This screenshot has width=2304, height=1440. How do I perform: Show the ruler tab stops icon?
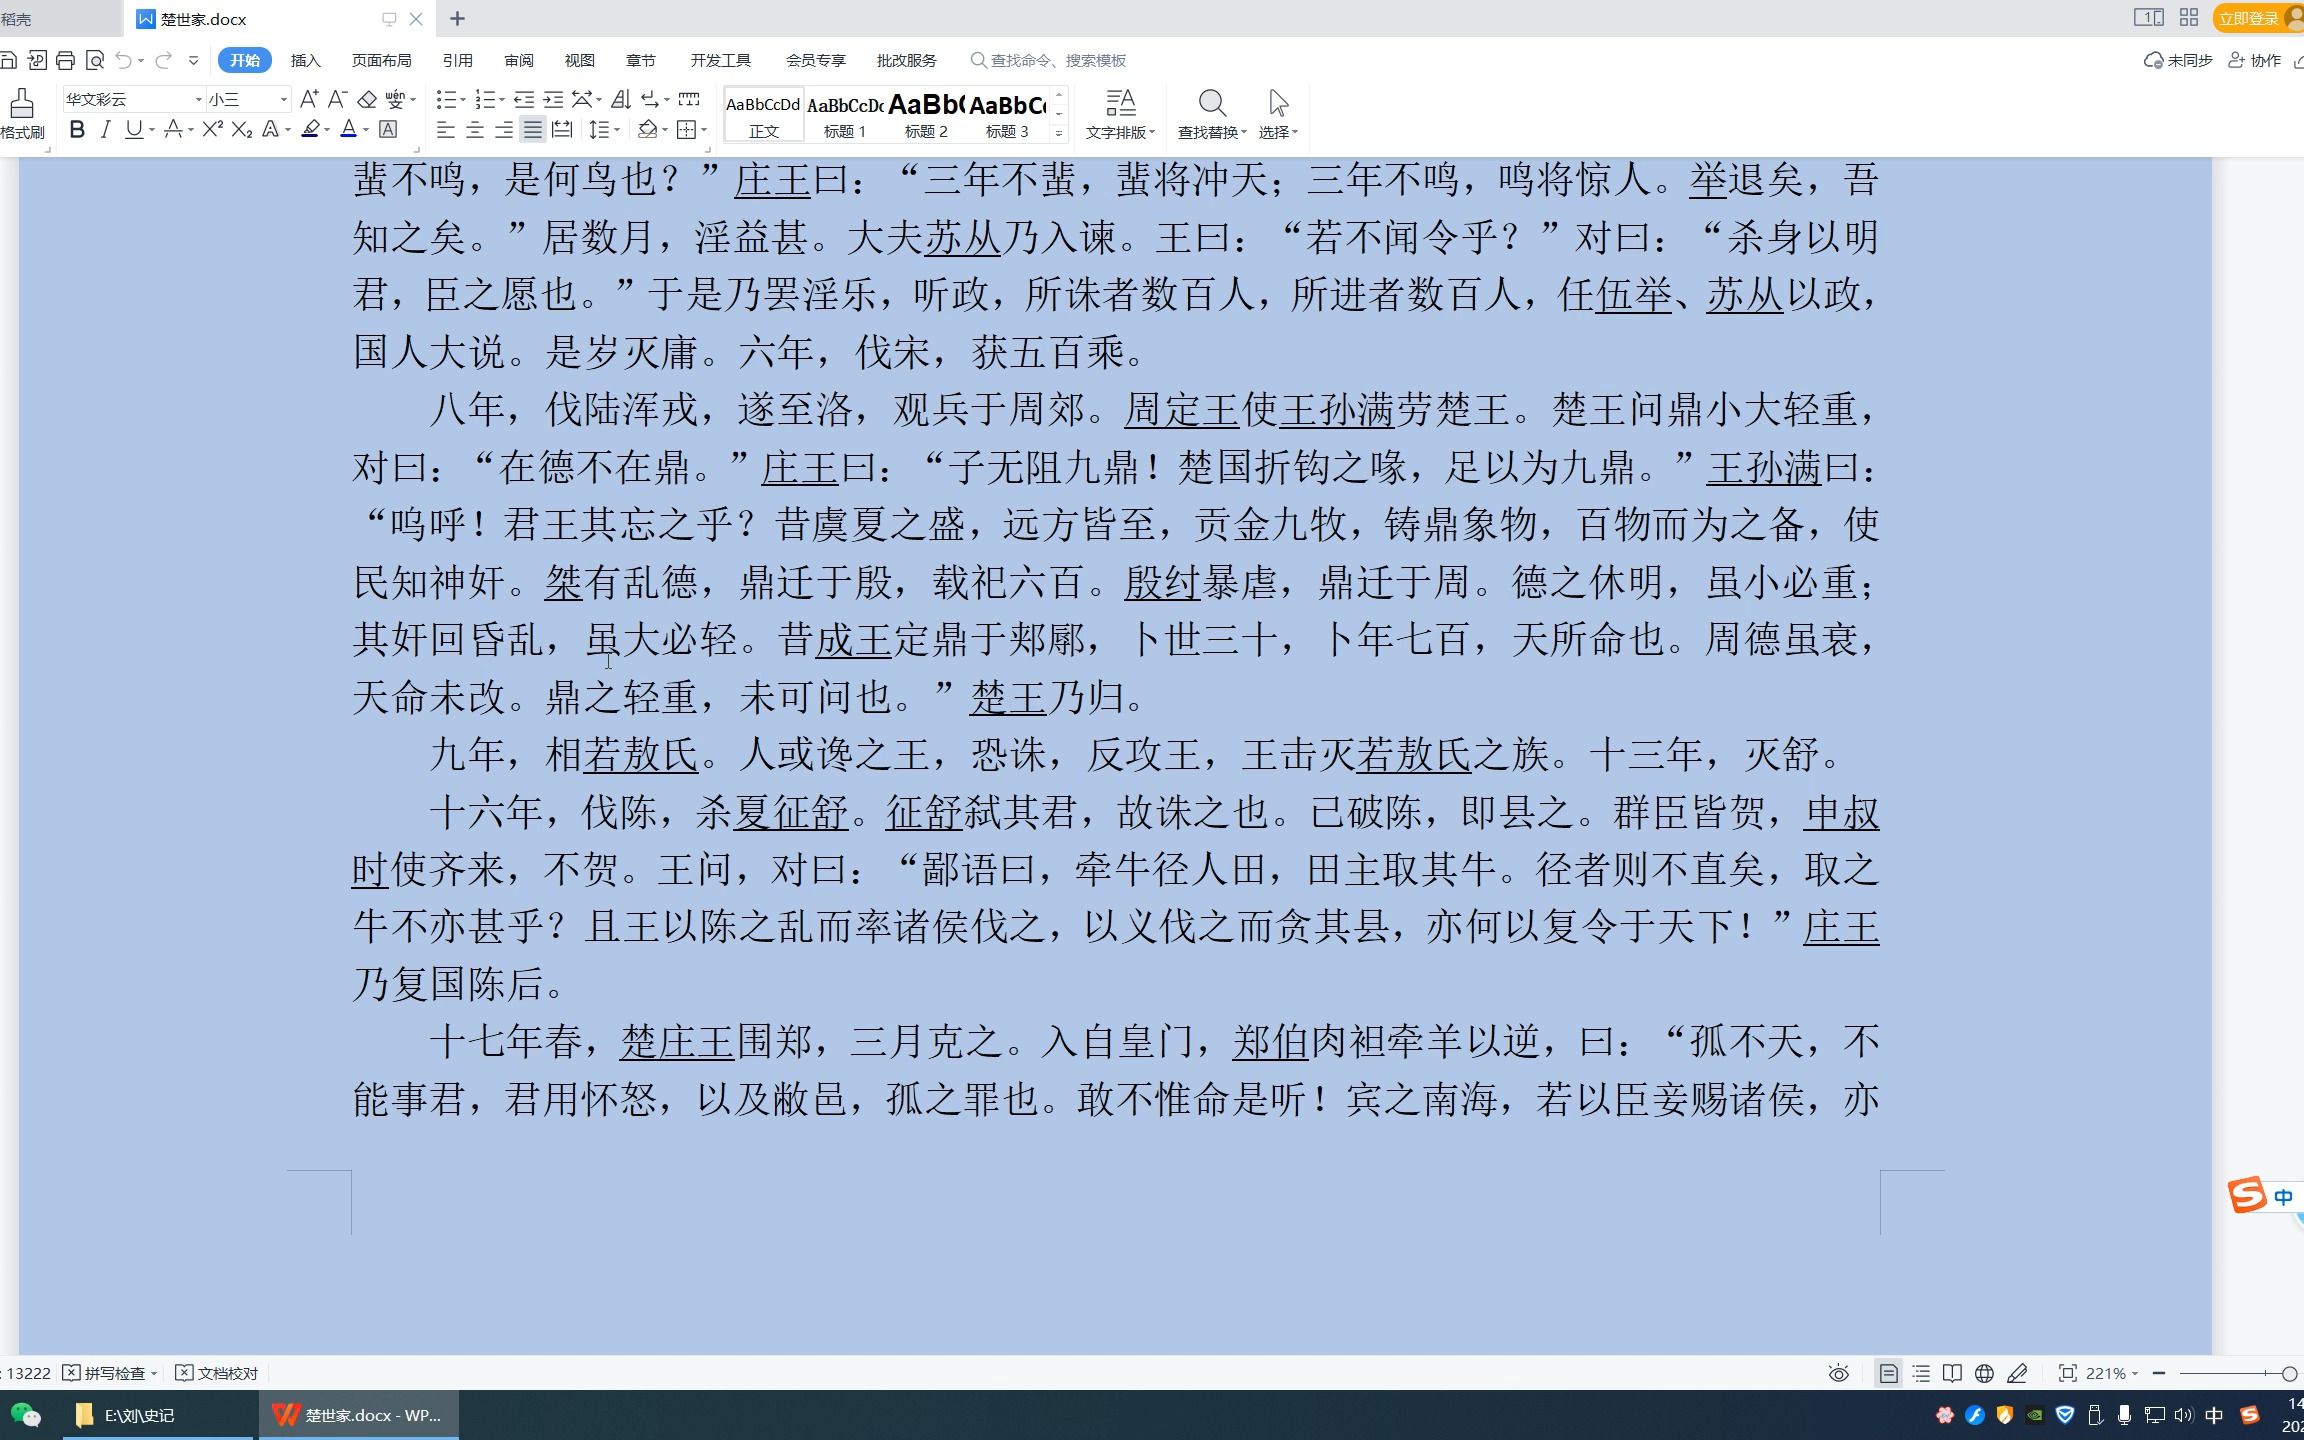[x=689, y=99]
